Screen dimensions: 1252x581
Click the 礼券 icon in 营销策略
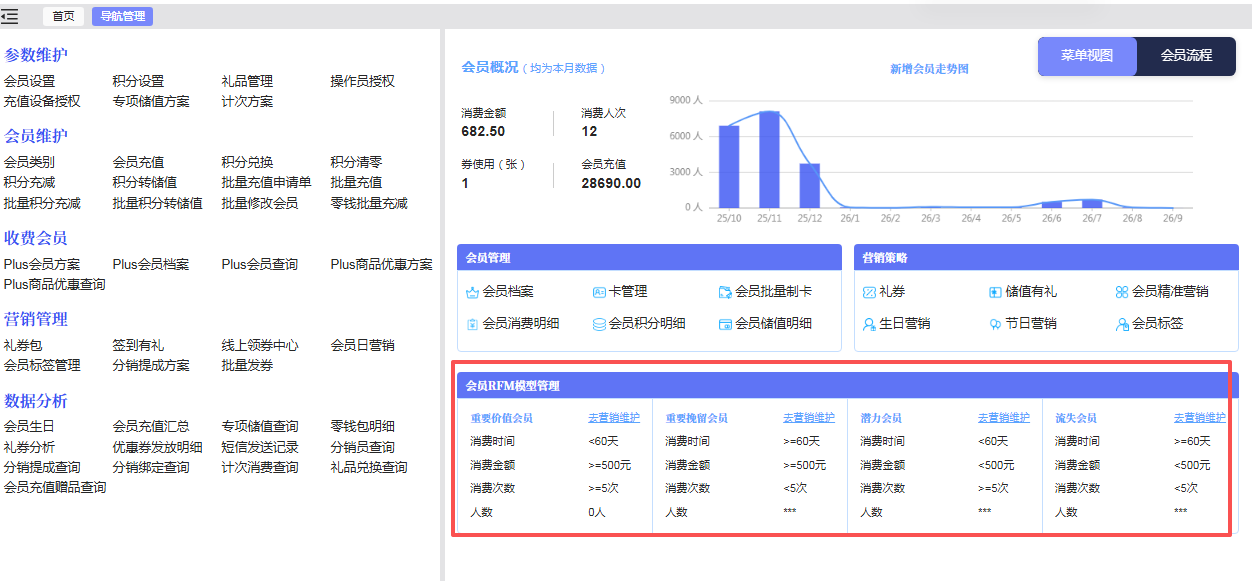tap(869, 292)
